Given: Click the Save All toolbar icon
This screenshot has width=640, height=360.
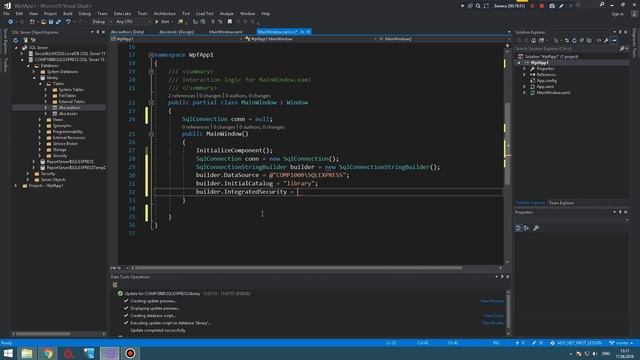Looking at the screenshot, I should pyautogui.click(x=58, y=22).
